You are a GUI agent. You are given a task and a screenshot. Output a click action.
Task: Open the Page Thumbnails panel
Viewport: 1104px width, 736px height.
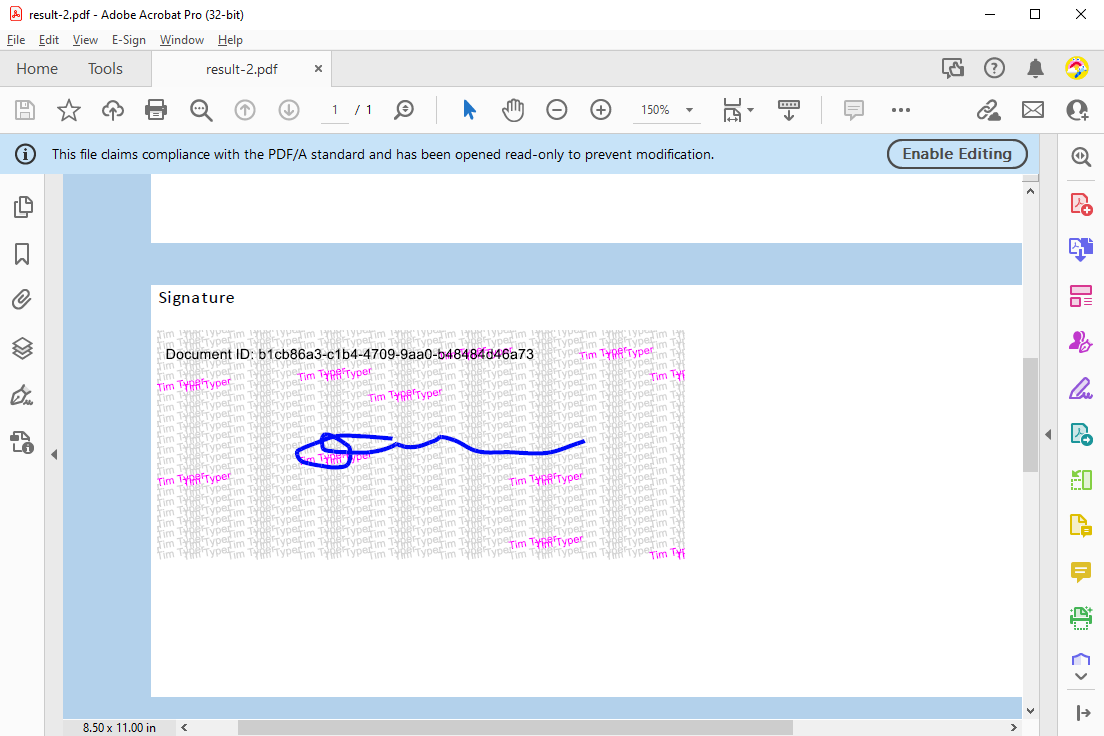(23, 207)
